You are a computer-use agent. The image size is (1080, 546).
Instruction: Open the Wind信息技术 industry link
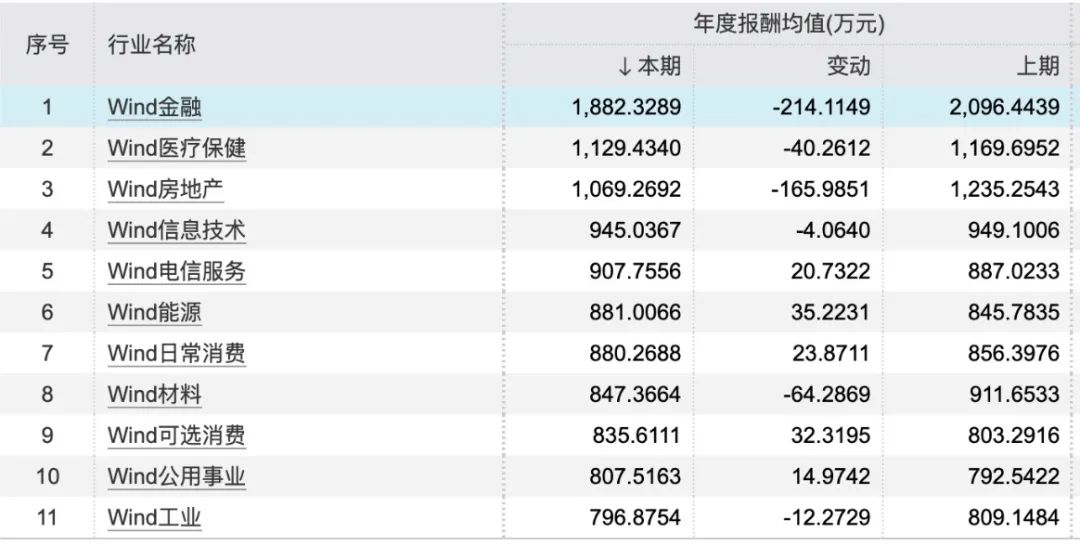[176, 230]
